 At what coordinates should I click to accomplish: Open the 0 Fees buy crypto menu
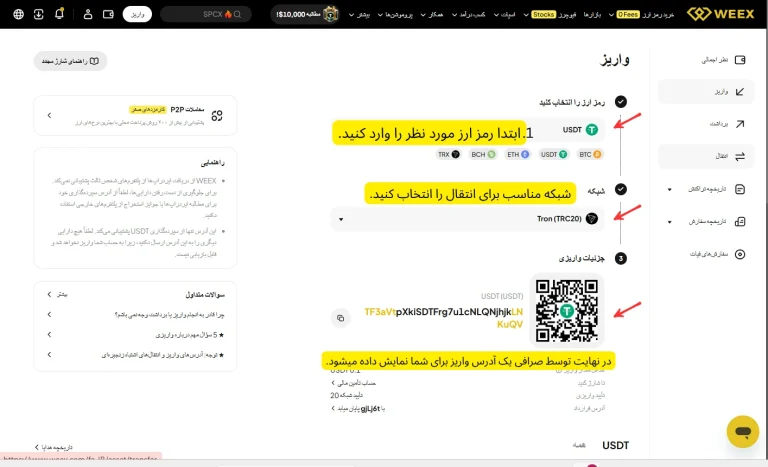click(642, 15)
